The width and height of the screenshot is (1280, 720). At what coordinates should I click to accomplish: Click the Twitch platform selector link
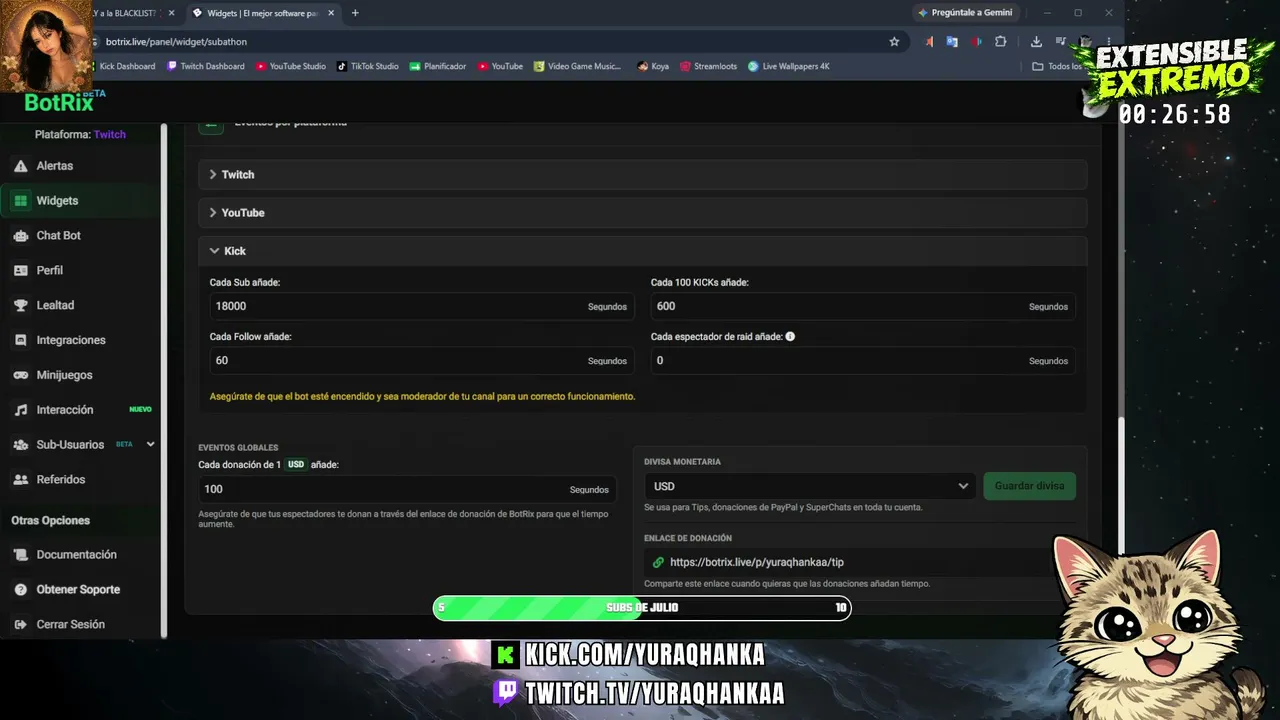[110, 135]
